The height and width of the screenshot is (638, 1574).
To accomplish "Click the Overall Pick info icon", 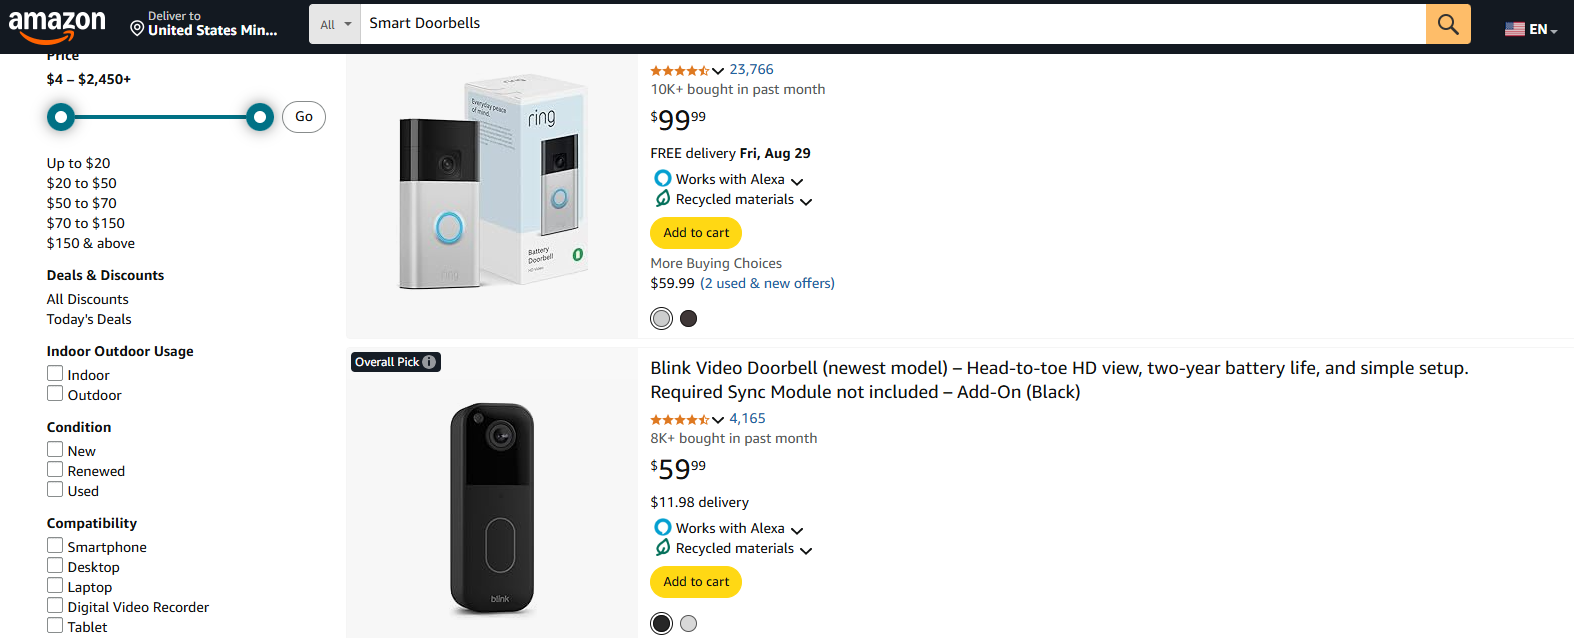I will [x=429, y=362].
